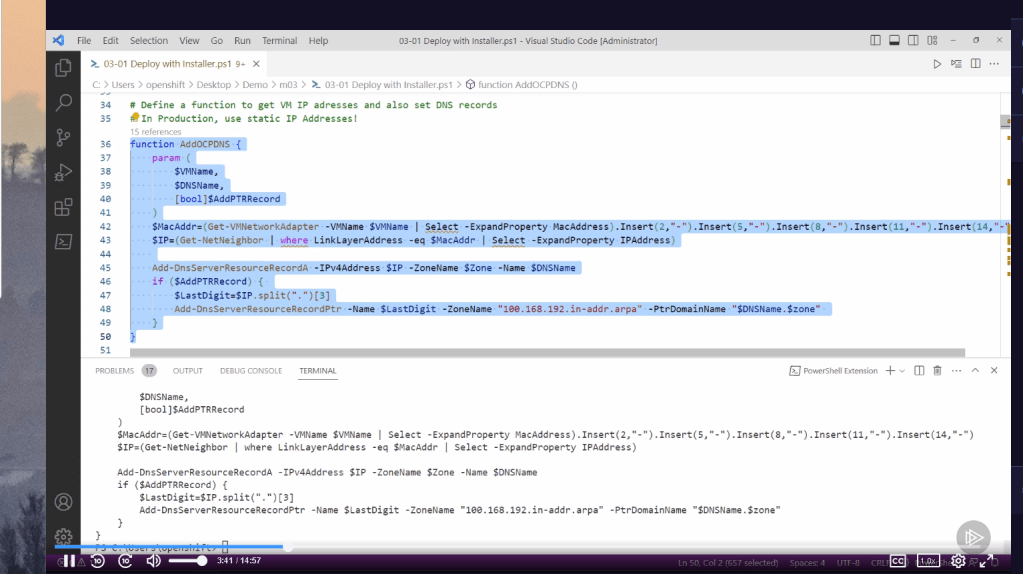Screen dimensions: 1023x574
Task: Open the File menu
Action: coord(84,40)
